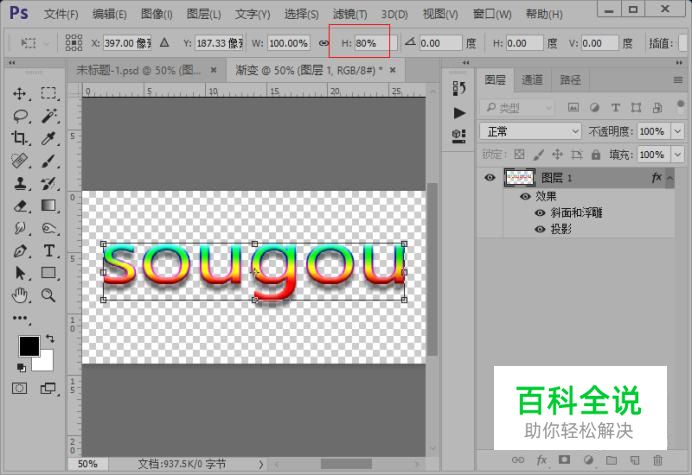692x475 pixels.
Task: Select the Rectangle shape tool
Action: point(49,273)
